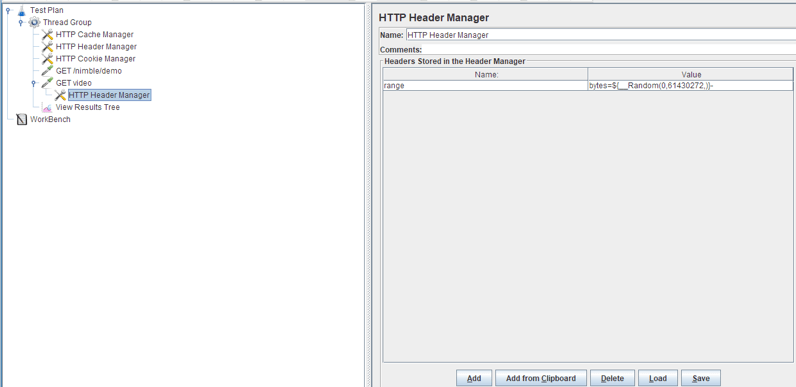796x387 pixels.
Task: Click Add from Clipboard button
Action: point(541,378)
